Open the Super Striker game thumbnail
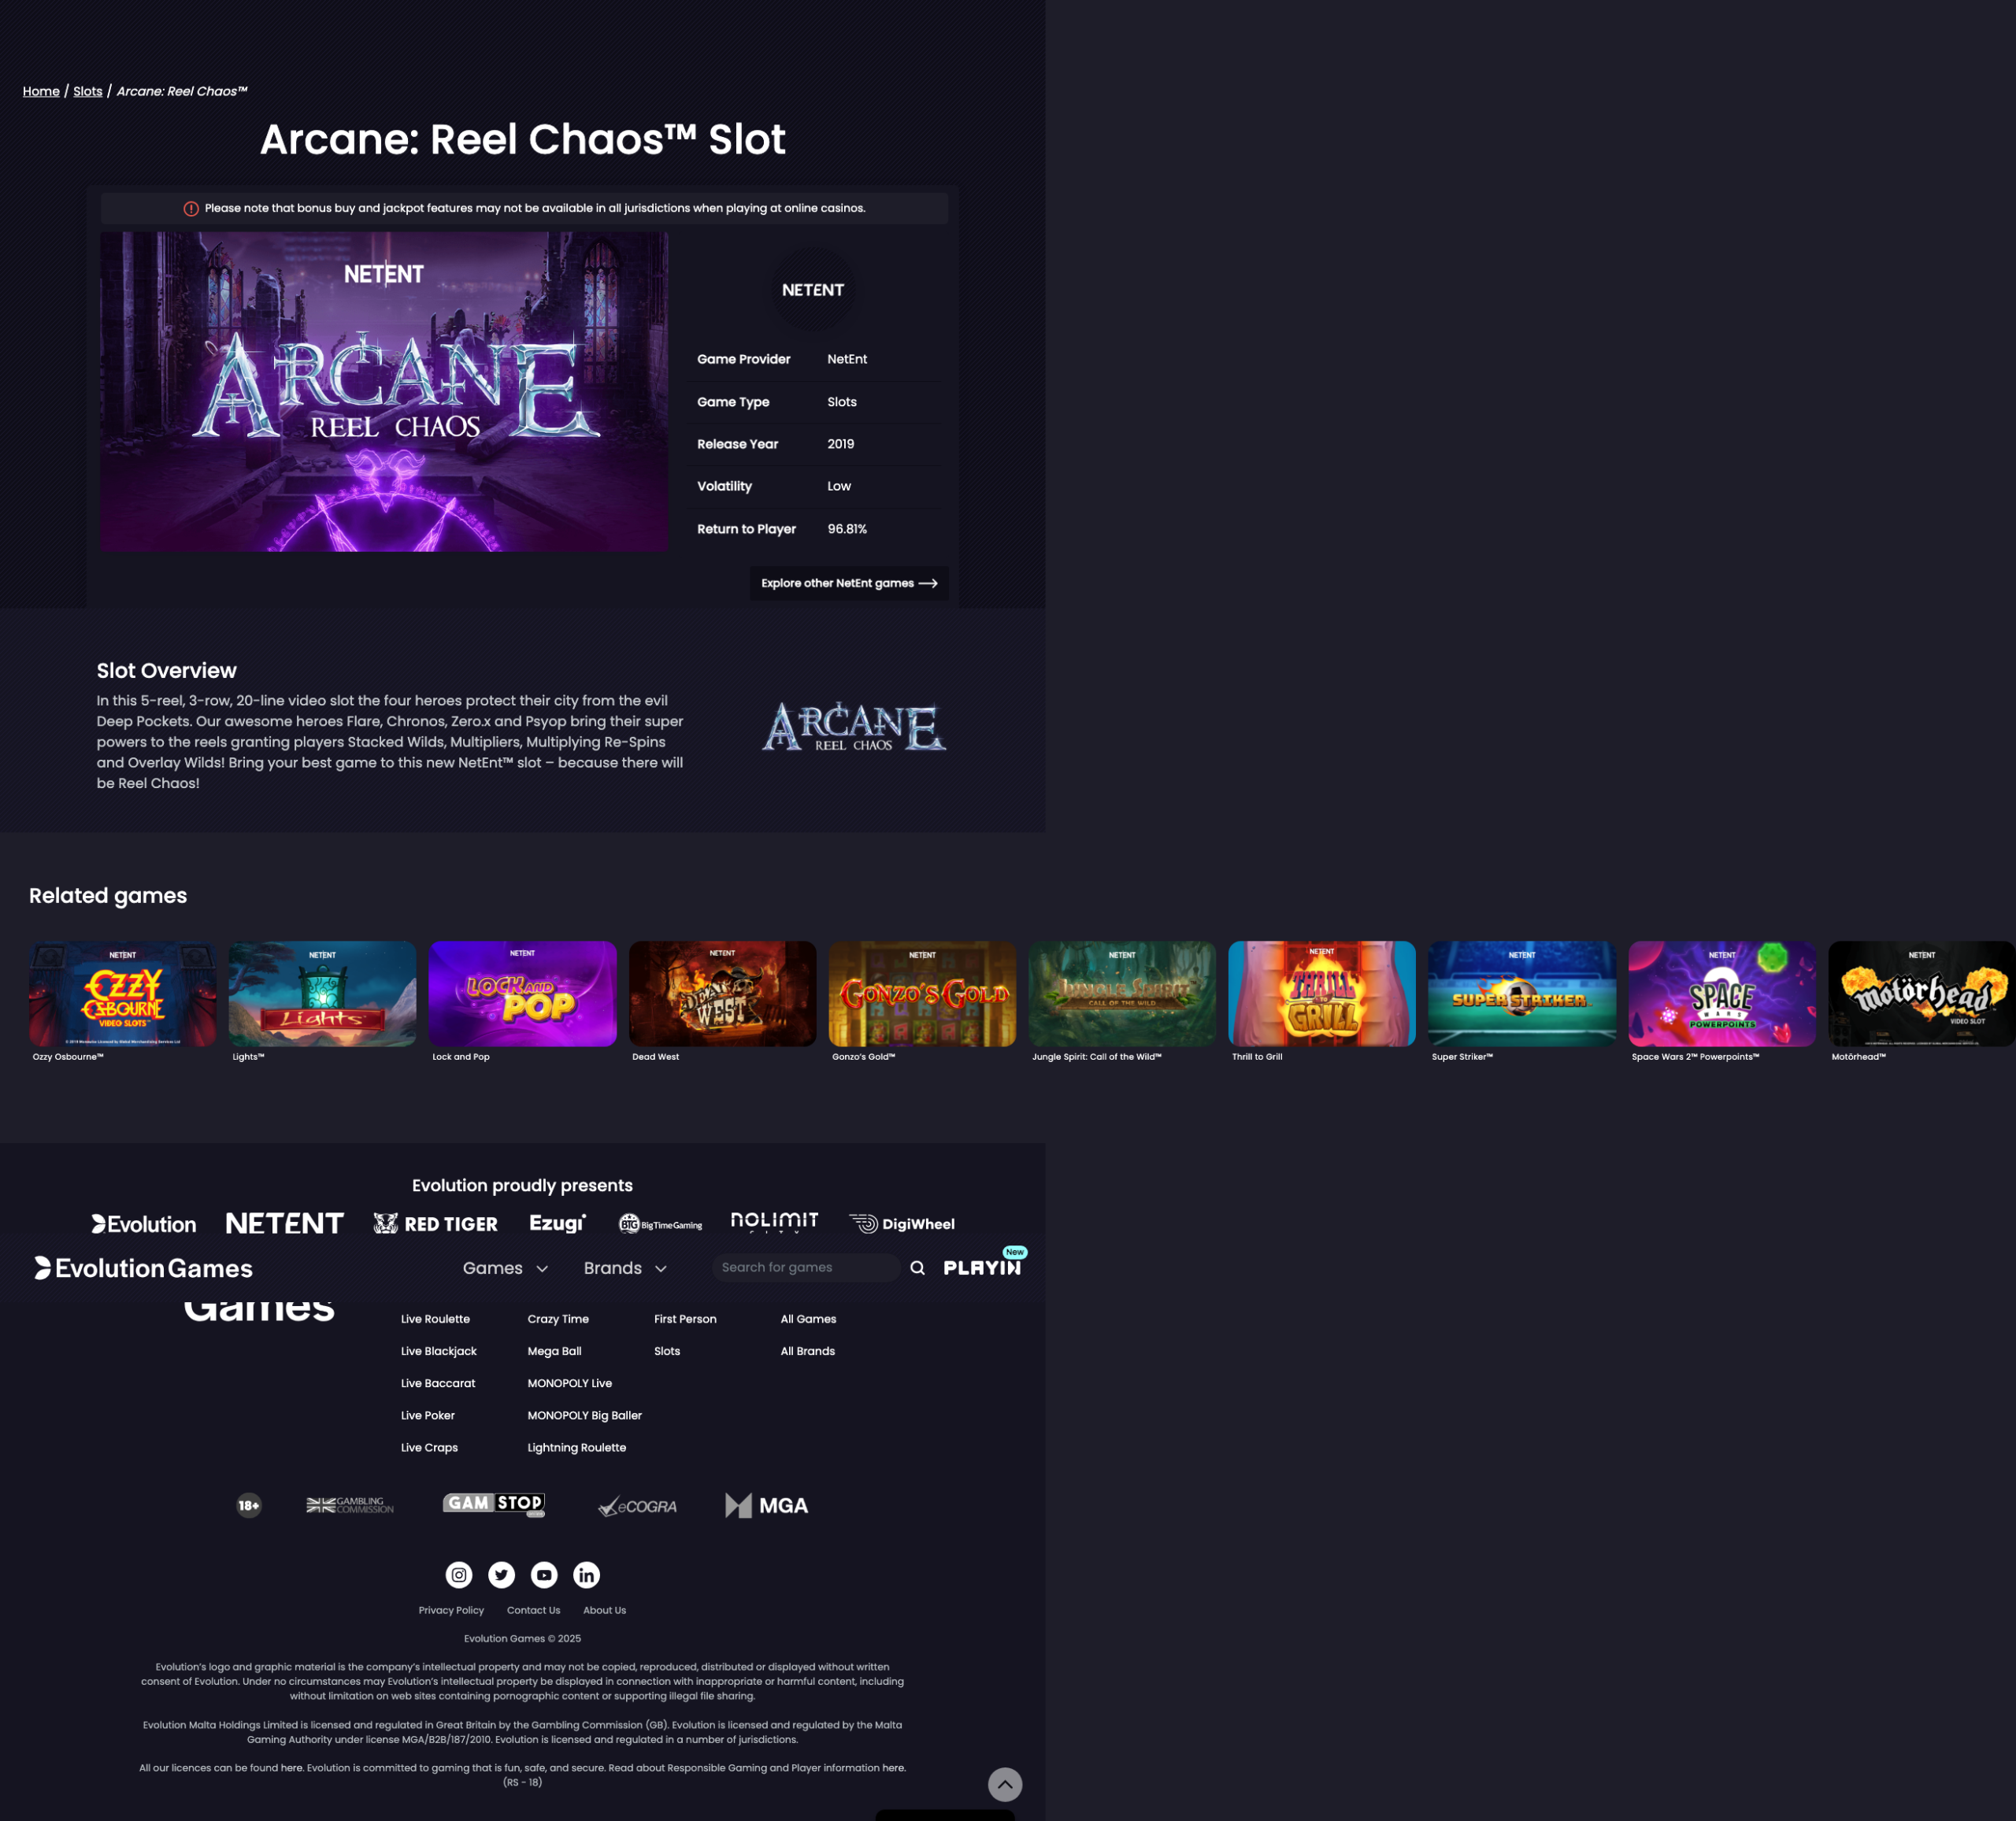Viewport: 2016px width, 1821px height. pos(1522,993)
